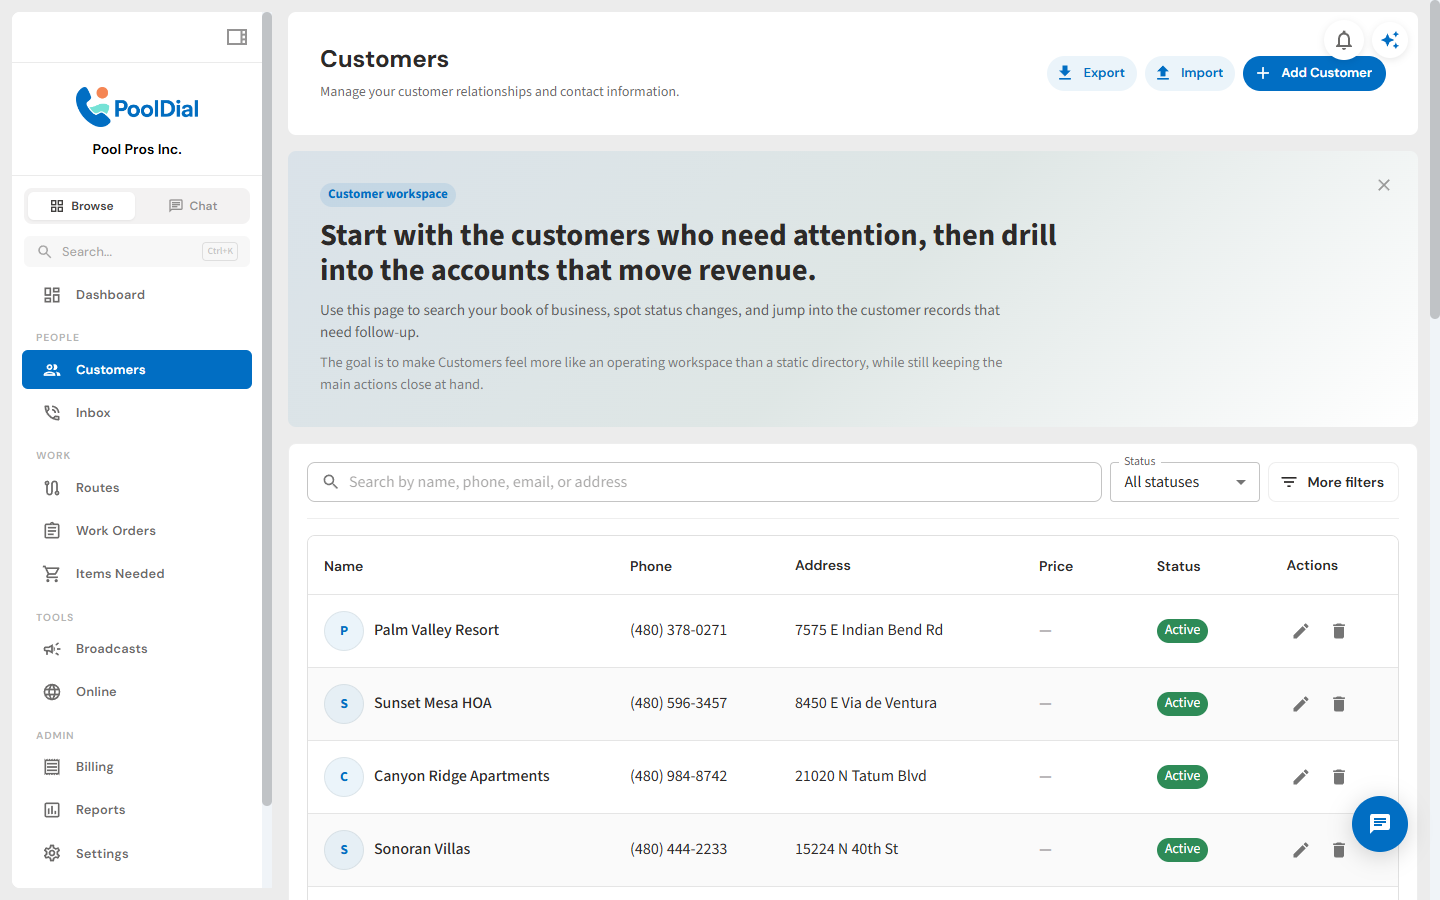Click the Phone column header
The image size is (1440, 900).
pos(651,566)
